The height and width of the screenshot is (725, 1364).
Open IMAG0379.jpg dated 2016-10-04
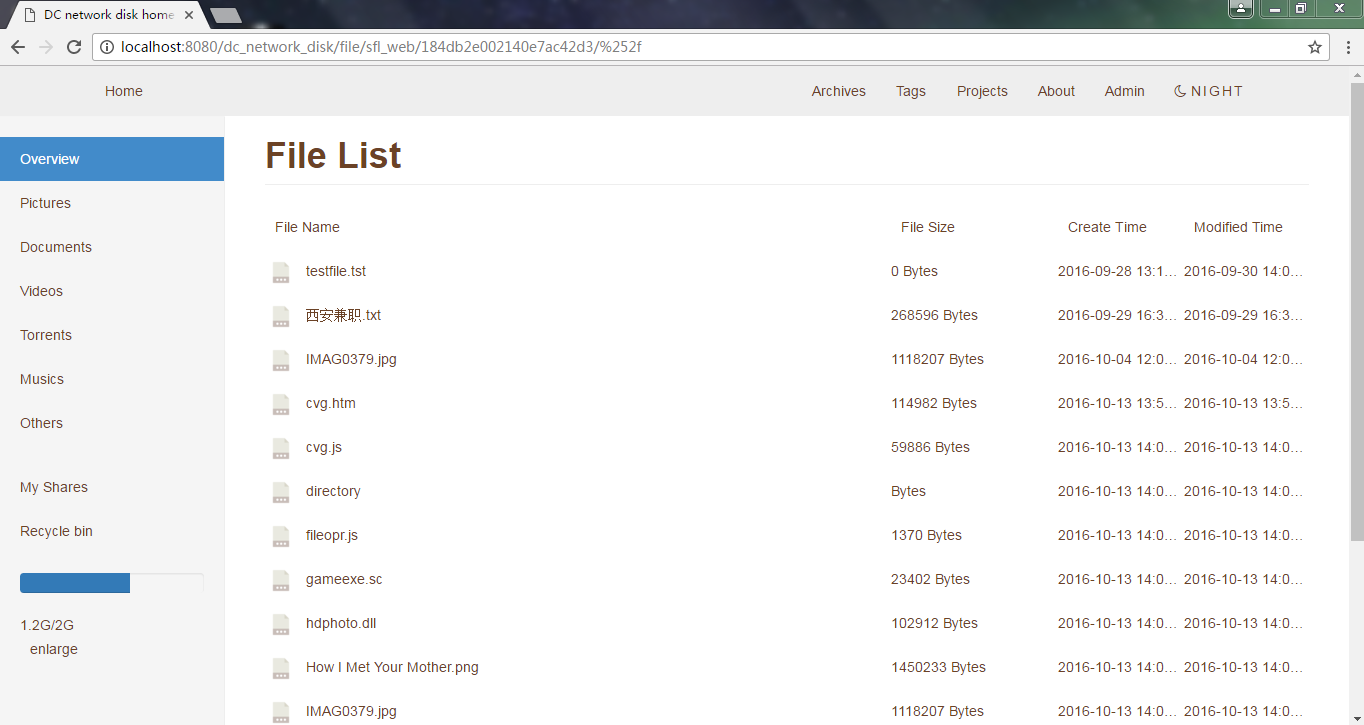click(x=351, y=359)
